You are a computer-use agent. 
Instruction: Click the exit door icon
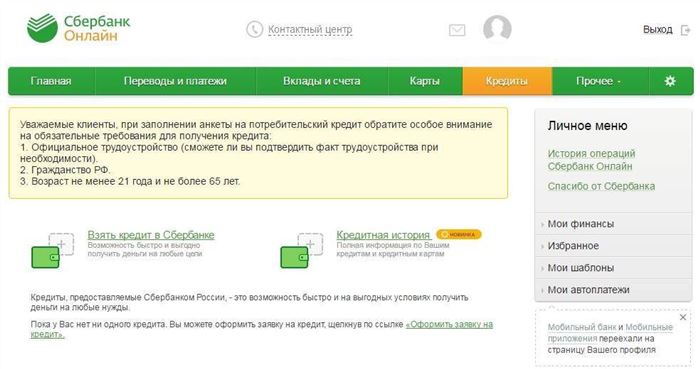point(685,30)
